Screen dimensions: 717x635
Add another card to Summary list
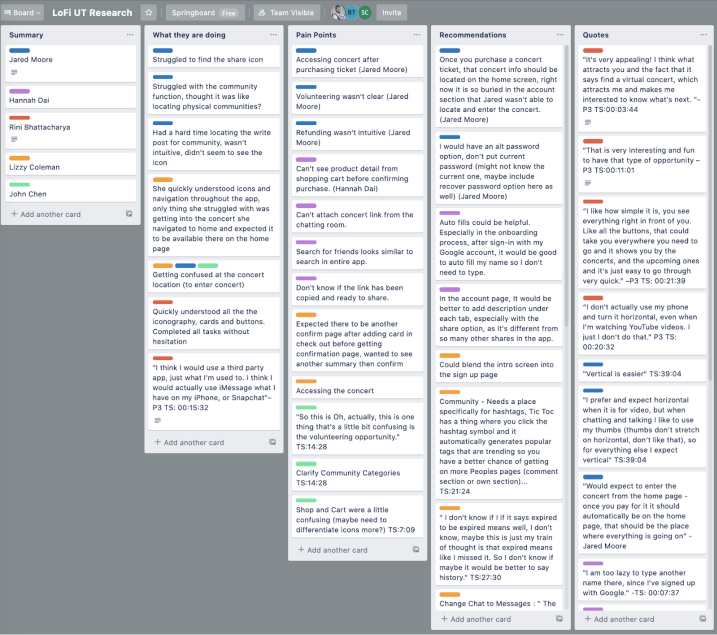coord(46,214)
